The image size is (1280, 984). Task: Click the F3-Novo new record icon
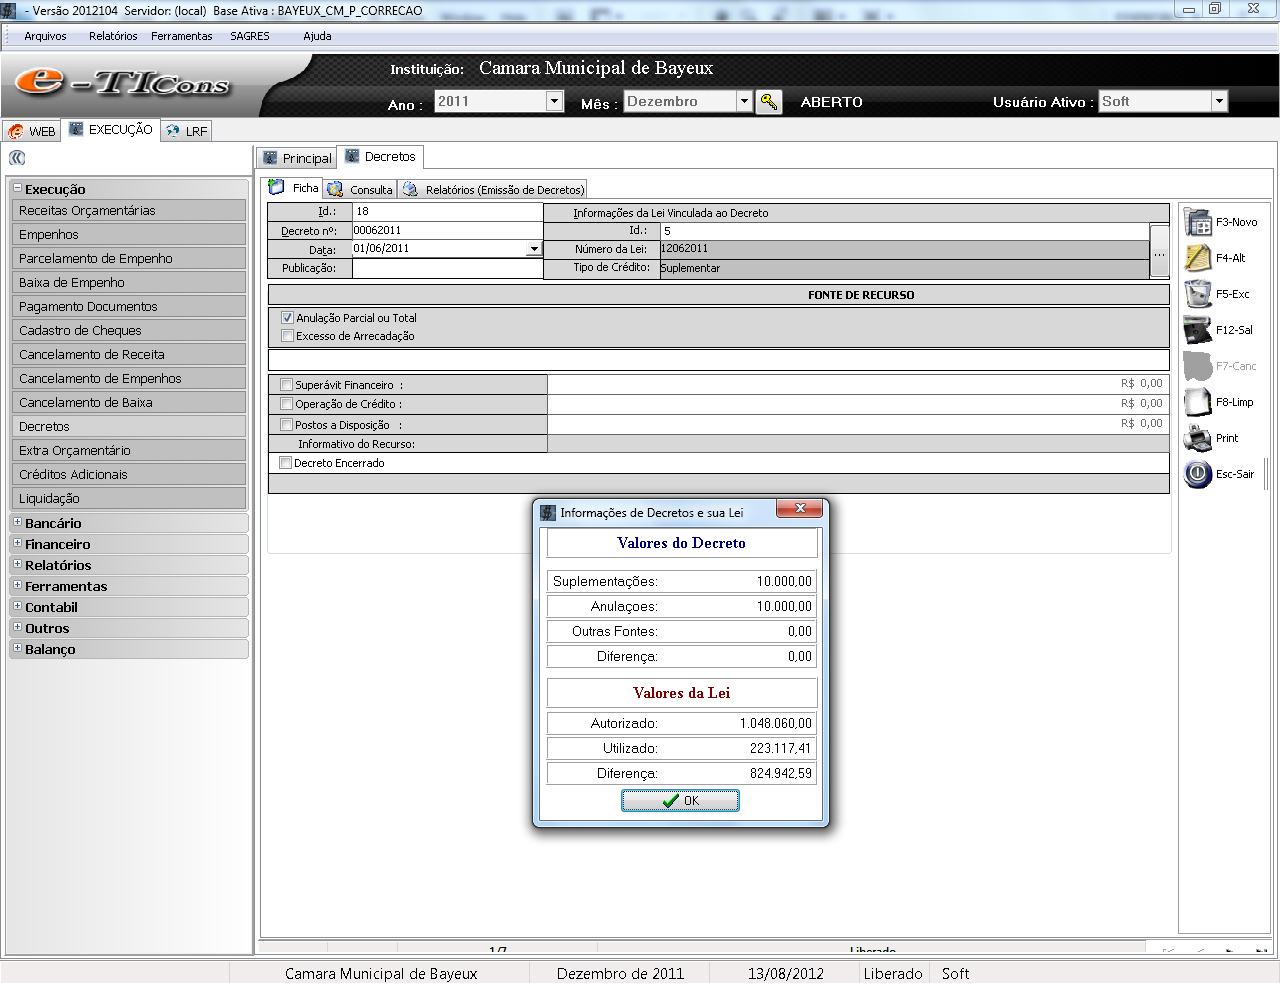[x=1198, y=222]
